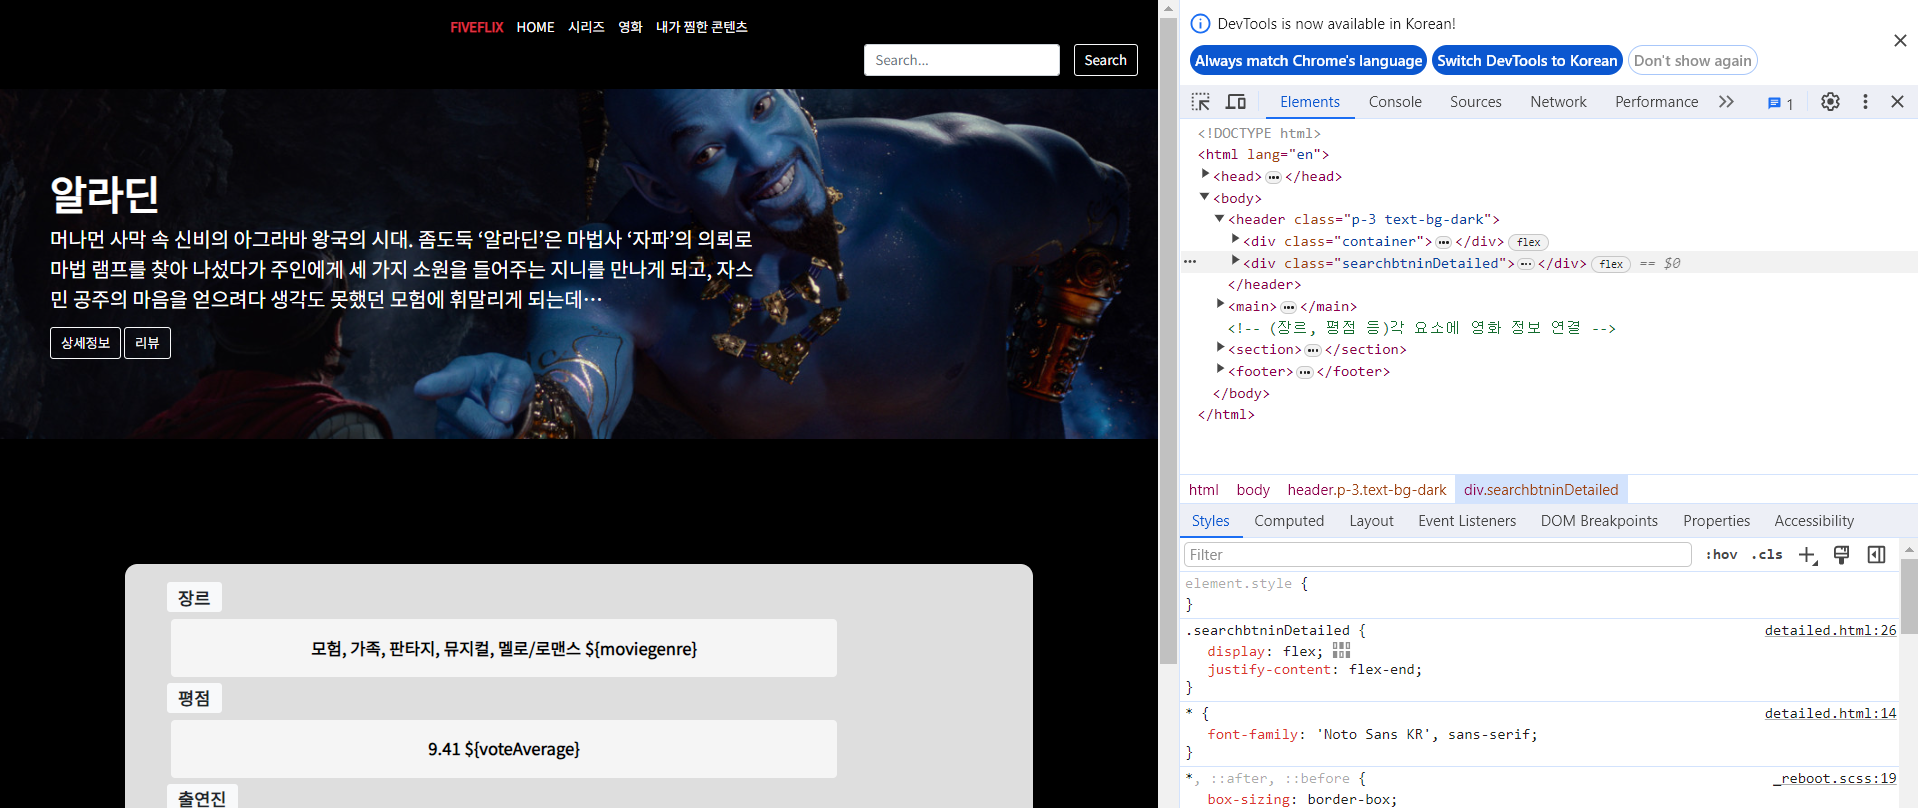The width and height of the screenshot is (1918, 808).
Task: Show more DevTools tabs via double chevron
Action: point(1726,102)
